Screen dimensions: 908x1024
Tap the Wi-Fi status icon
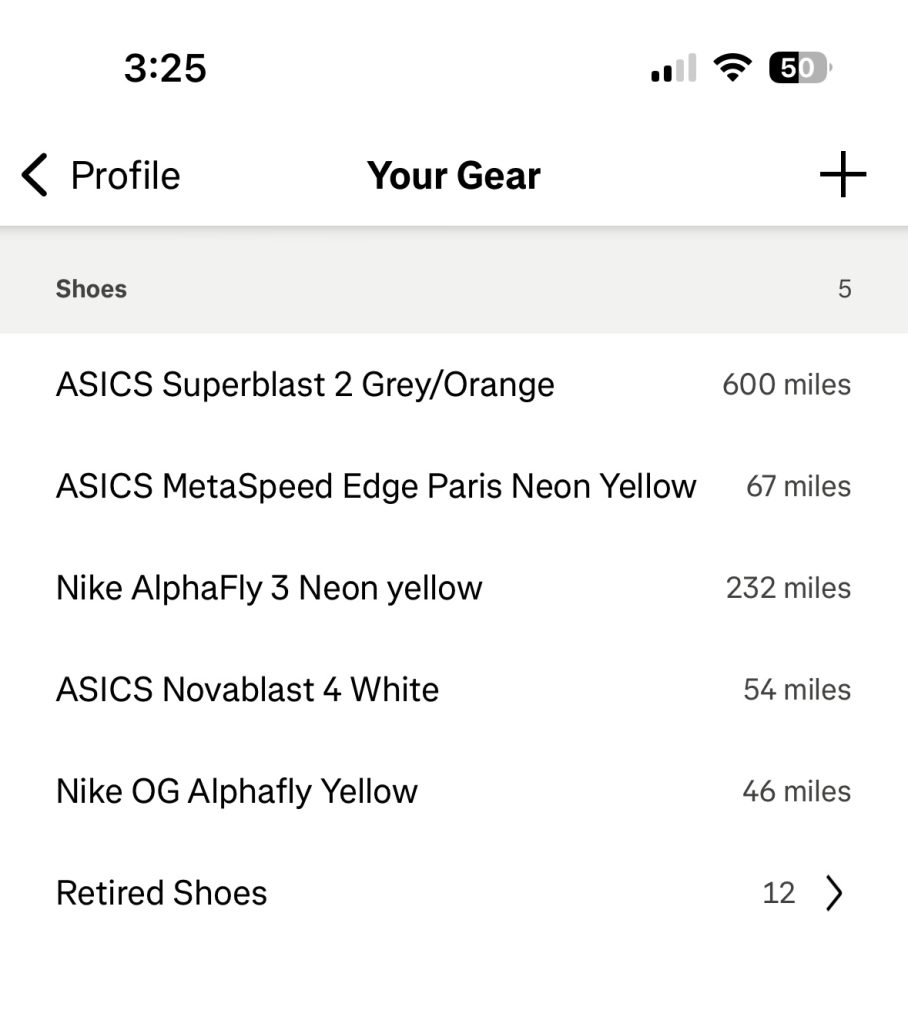732,68
